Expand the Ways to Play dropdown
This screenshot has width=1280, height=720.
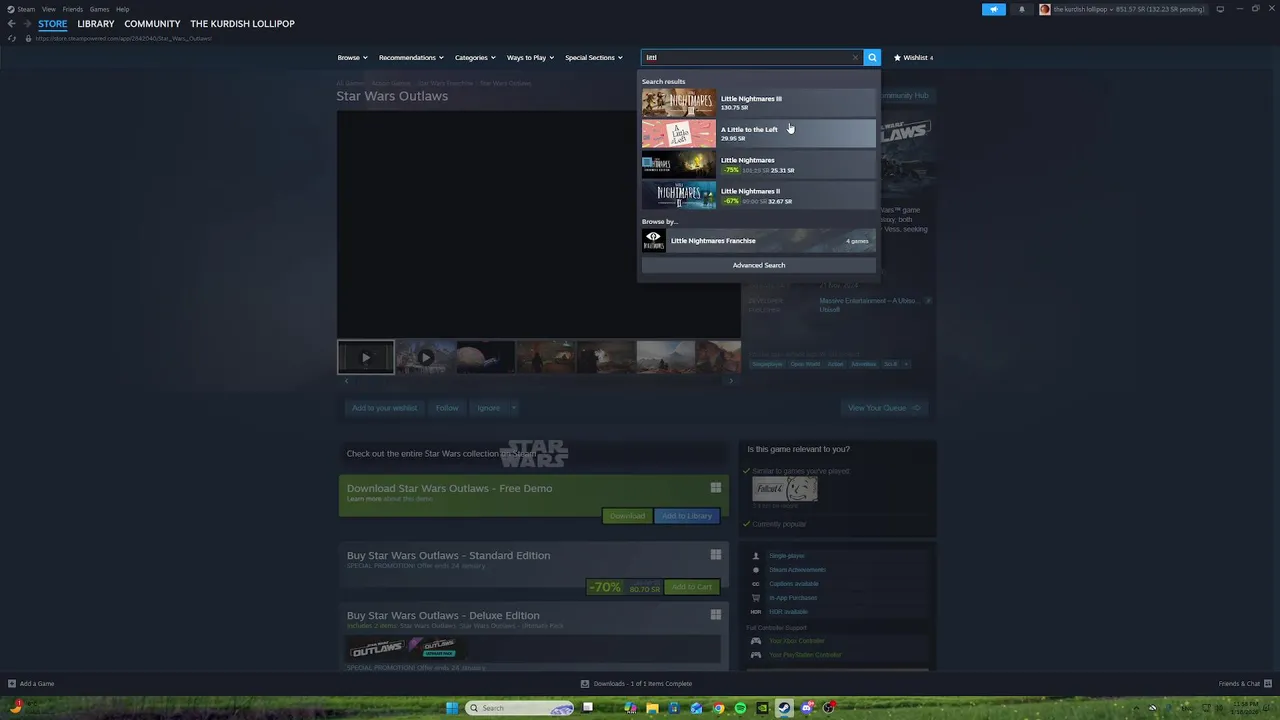tap(530, 57)
